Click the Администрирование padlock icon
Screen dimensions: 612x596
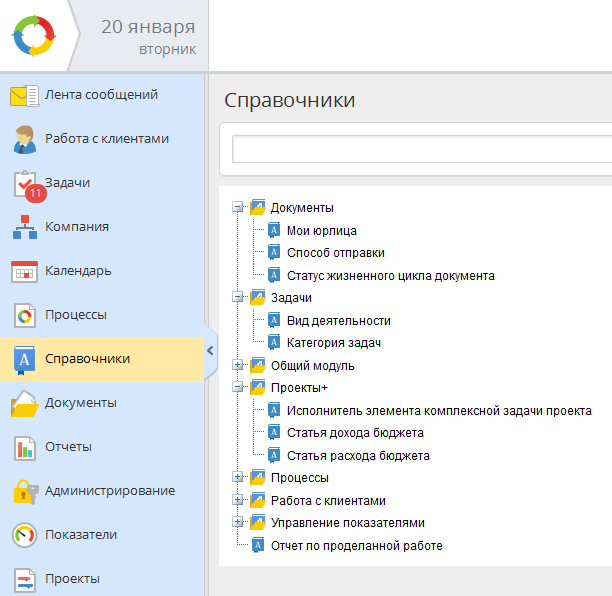point(26,492)
